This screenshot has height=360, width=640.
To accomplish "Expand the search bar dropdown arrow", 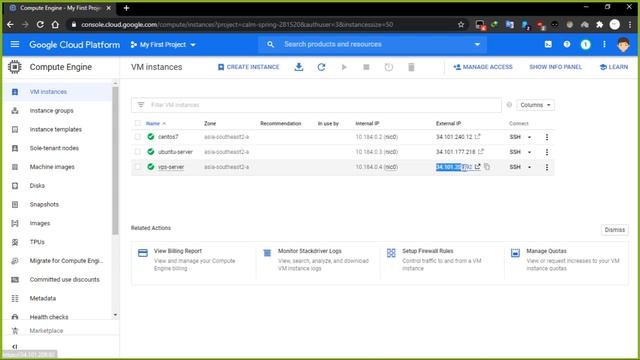I will pyautogui.click(x=477, y=44).
